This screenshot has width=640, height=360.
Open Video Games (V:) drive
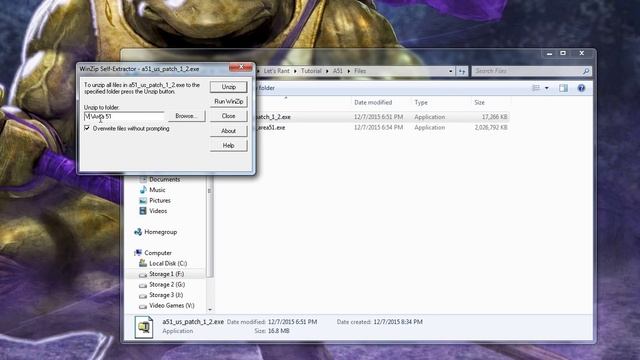(171, 305)
